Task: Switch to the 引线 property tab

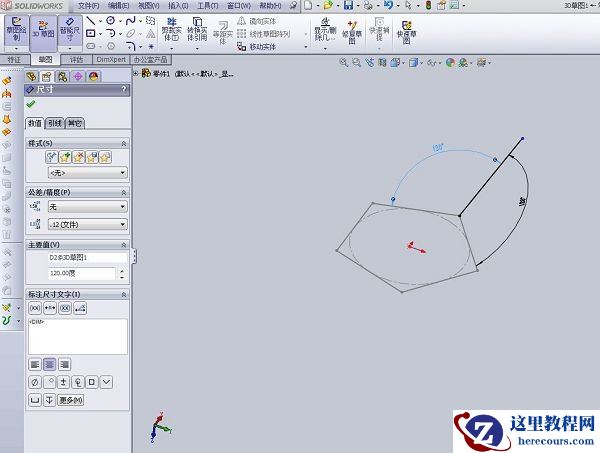Action: tap(54, 123)
